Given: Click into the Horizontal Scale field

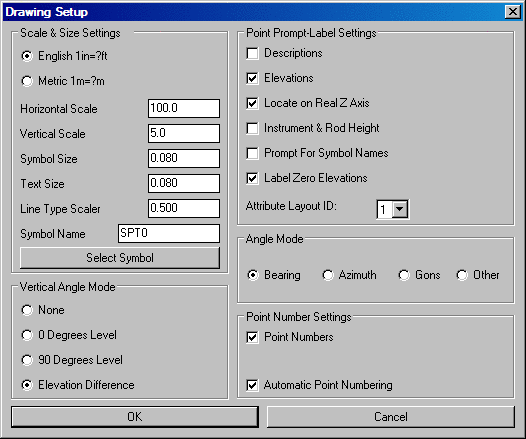Looking at the screenshot, I should coord(184,108).
